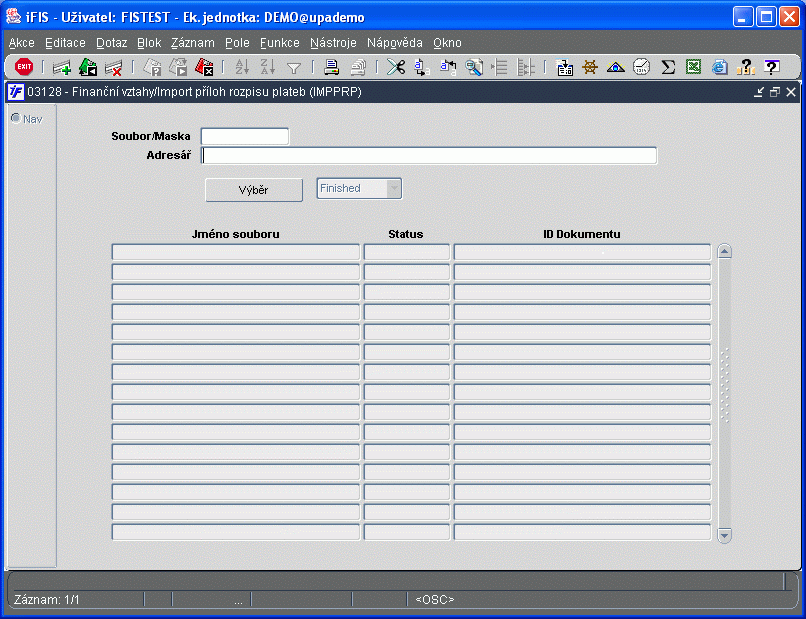
Task: Click the tree hierarchy lines icon
Action: (x=525, y=67)
